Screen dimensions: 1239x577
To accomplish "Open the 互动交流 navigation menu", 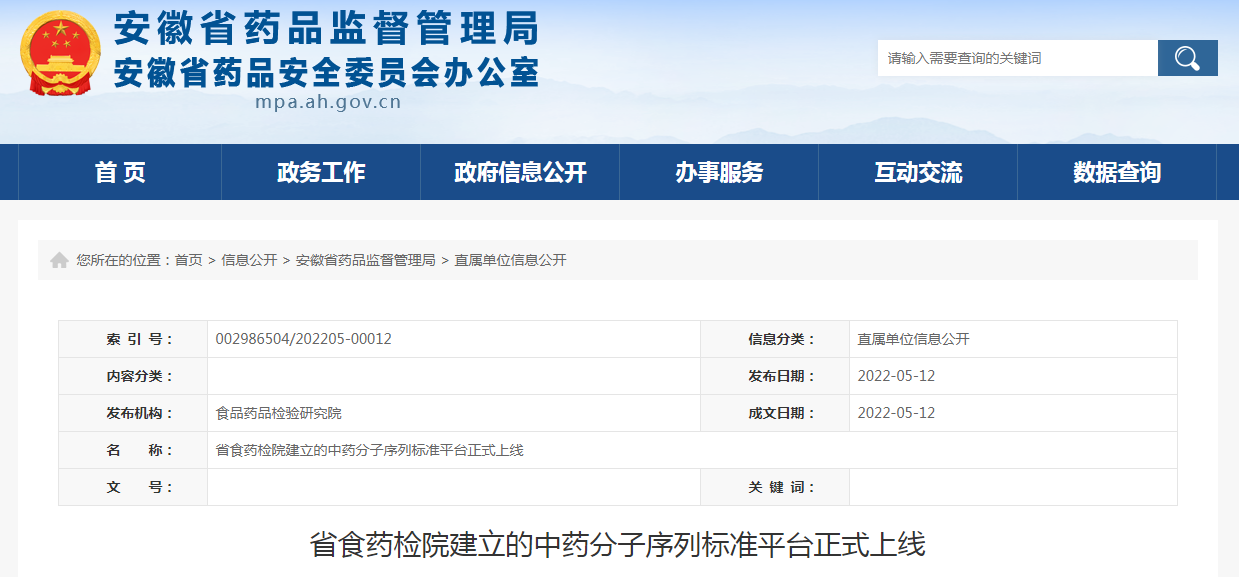I will click(x=918, y=172).
